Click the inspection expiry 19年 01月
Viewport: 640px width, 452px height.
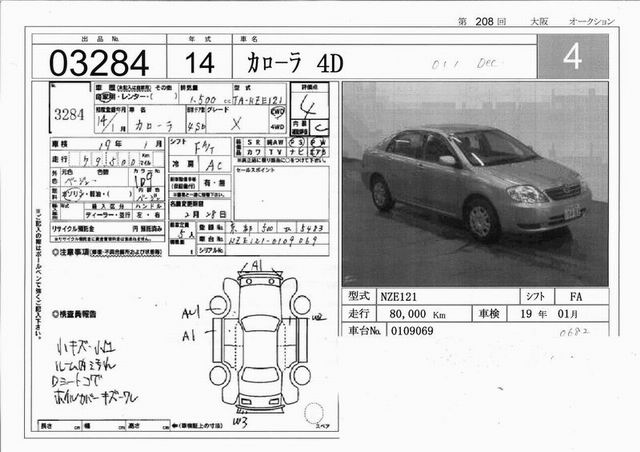[x=549, y=314]
